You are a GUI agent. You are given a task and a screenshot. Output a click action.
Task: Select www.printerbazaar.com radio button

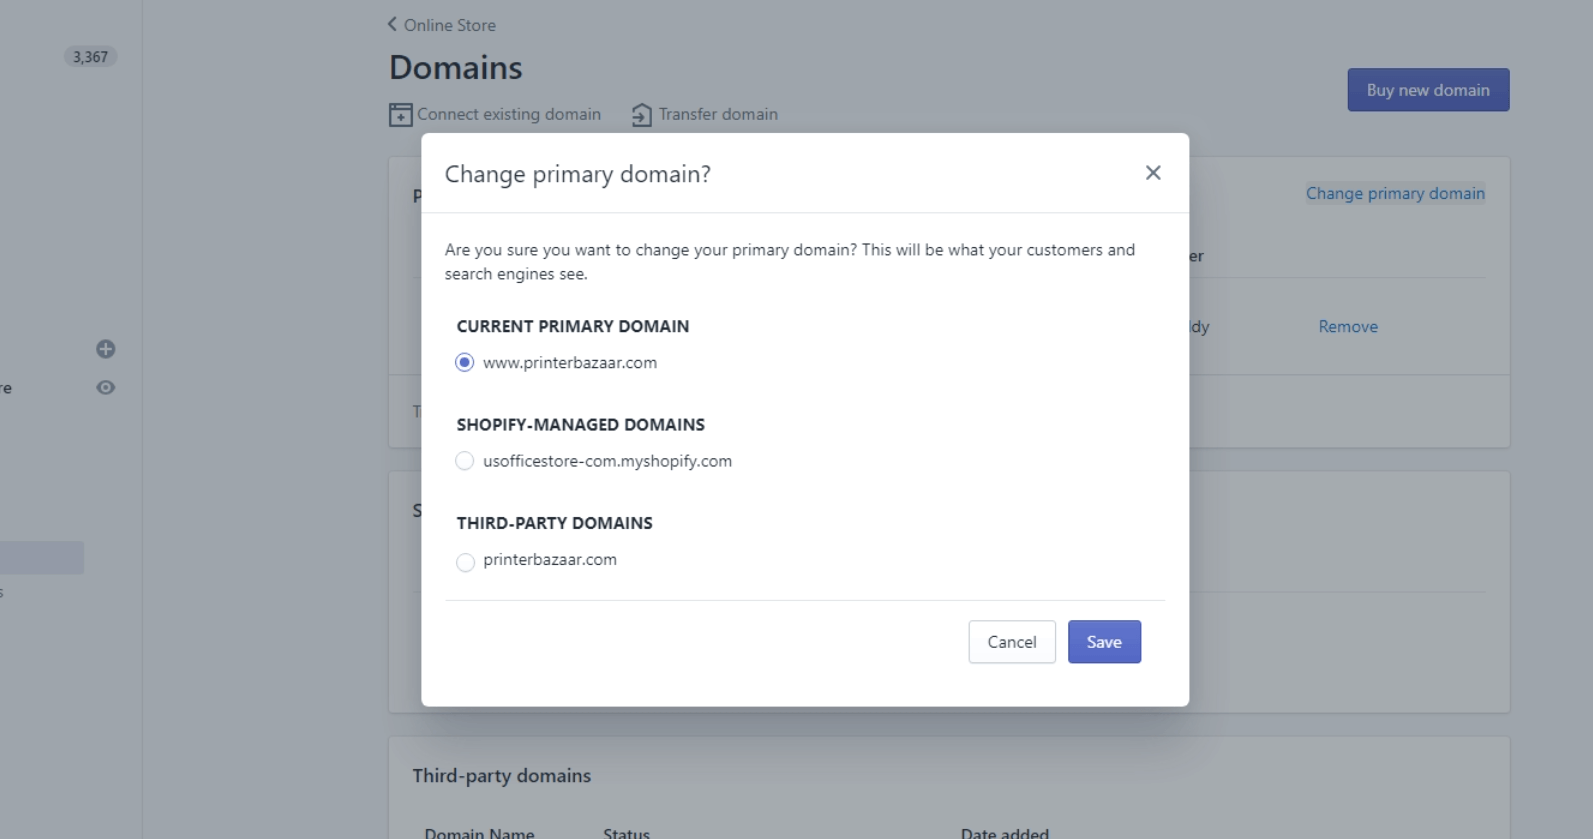[464, 362]
